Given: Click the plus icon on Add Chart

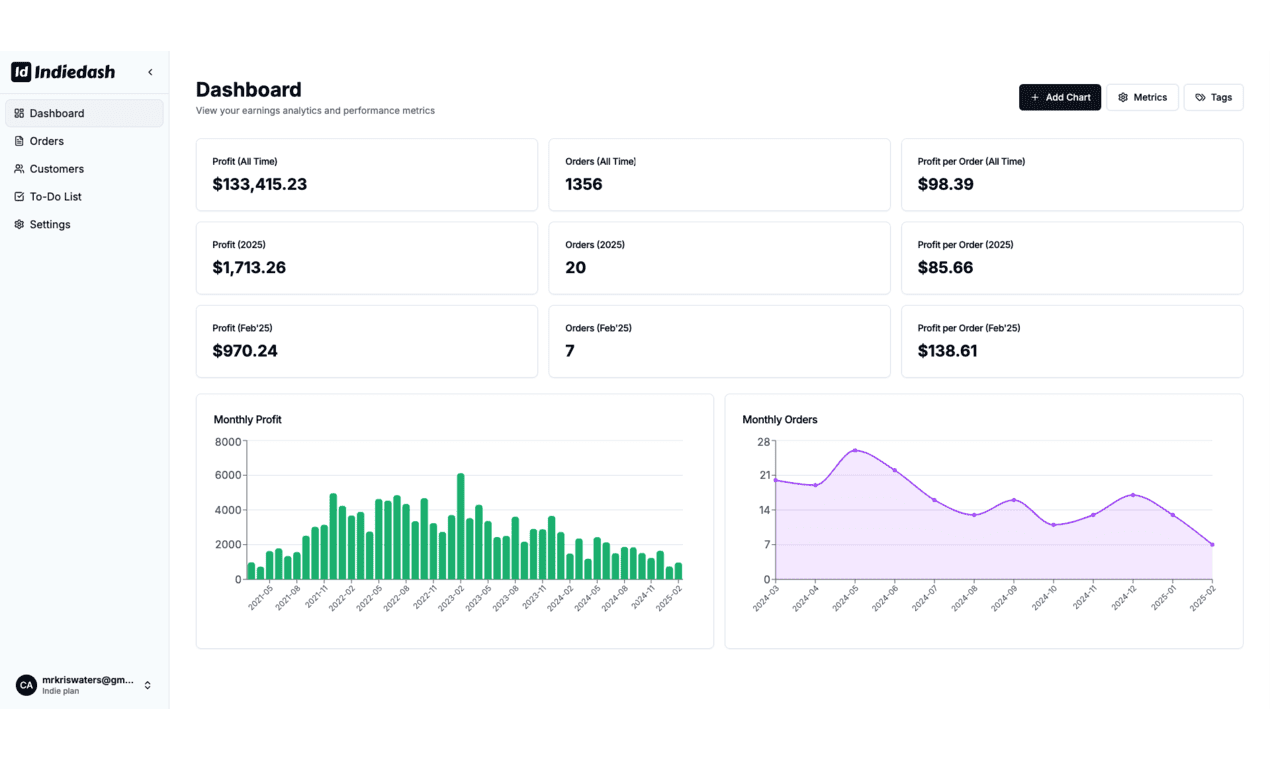Looking at the screenshot, I should coord(1035,97).
